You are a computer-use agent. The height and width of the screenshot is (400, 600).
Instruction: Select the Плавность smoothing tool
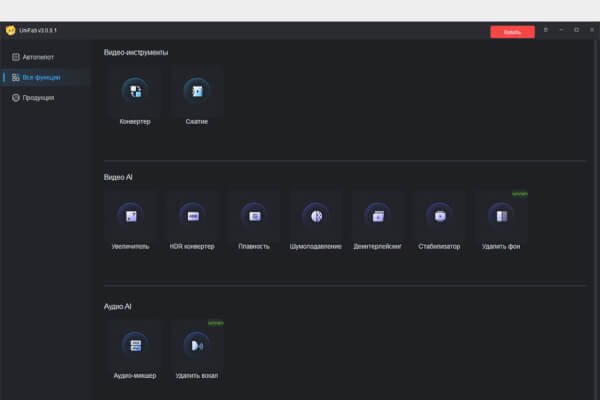254,222
